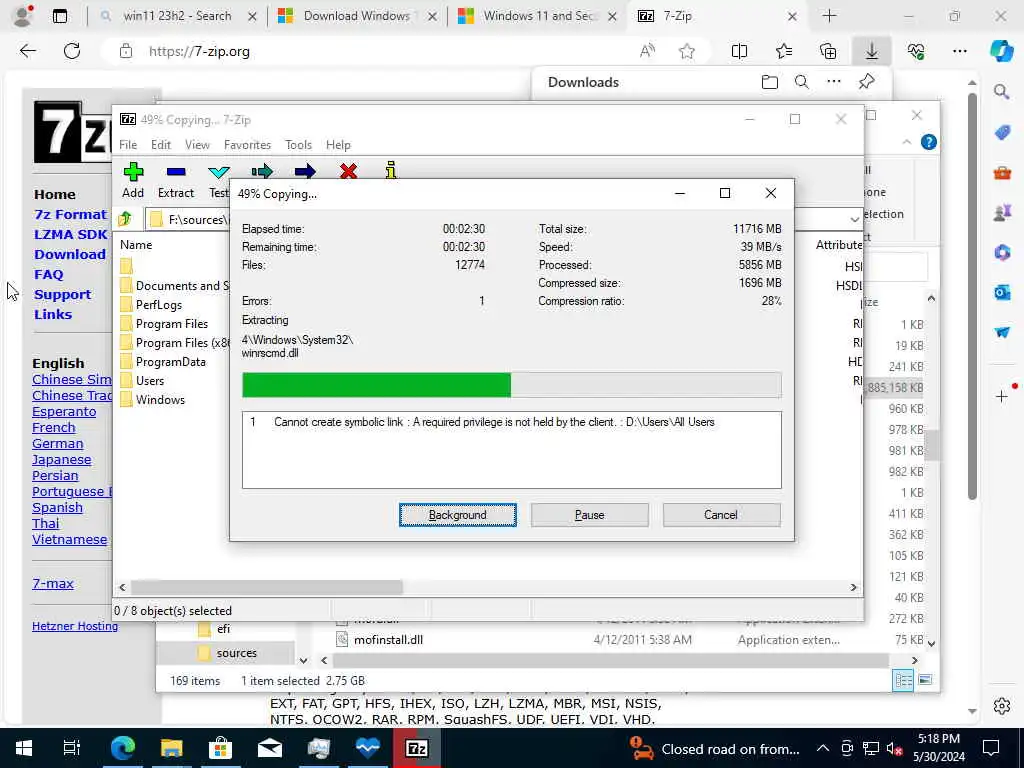
Task: Open the FAQ link on 7-zip site
Action: coord(49,274)
